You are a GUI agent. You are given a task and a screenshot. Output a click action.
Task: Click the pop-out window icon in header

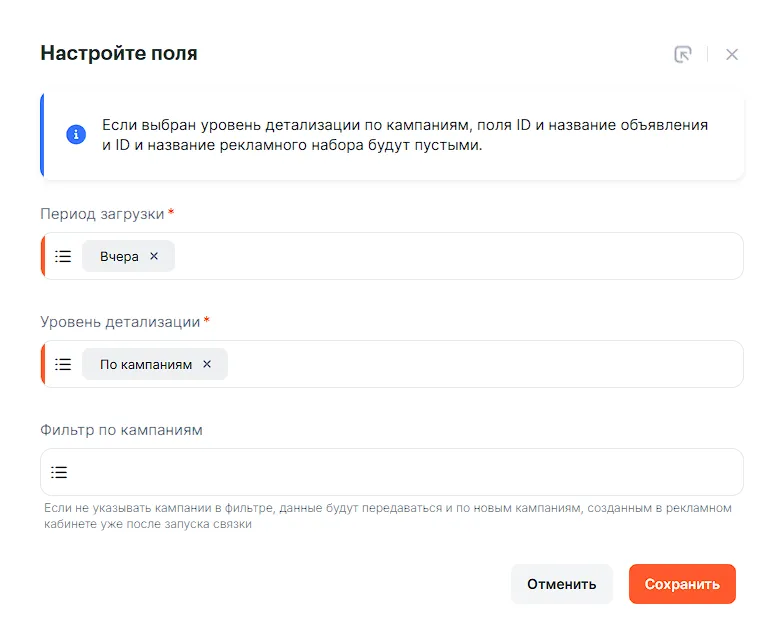point(683,54)
